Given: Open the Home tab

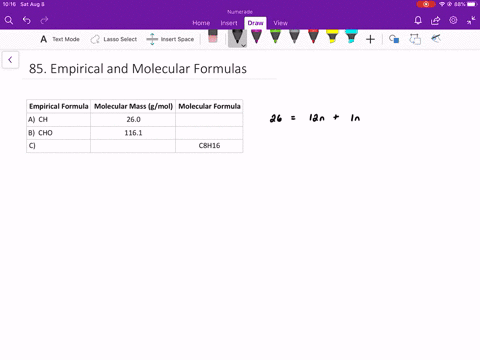Looking at the screenshot, I should tap(201, 23).
